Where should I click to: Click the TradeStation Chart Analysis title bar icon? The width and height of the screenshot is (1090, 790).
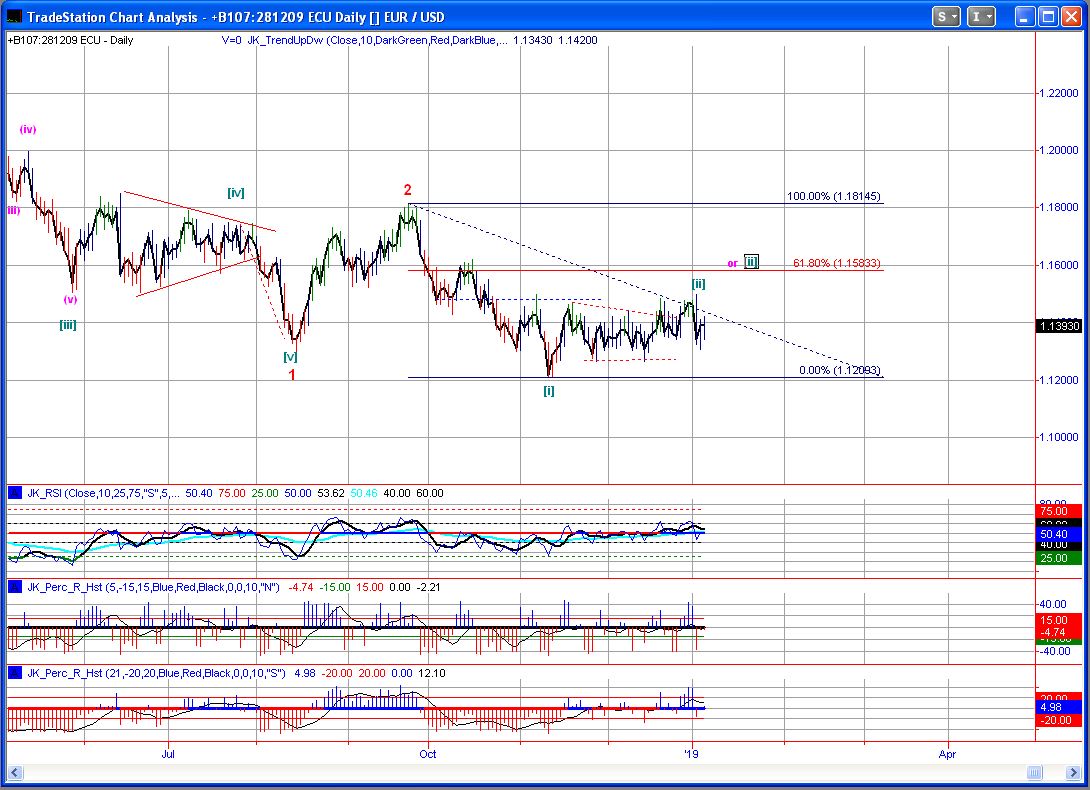coord(14,17)
